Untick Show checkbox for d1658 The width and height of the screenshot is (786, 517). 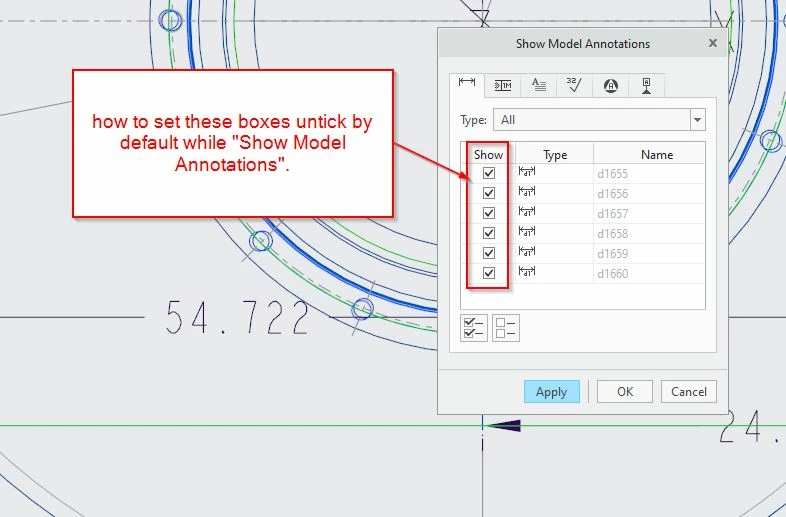pyautogui.click(x=489, y=233)
